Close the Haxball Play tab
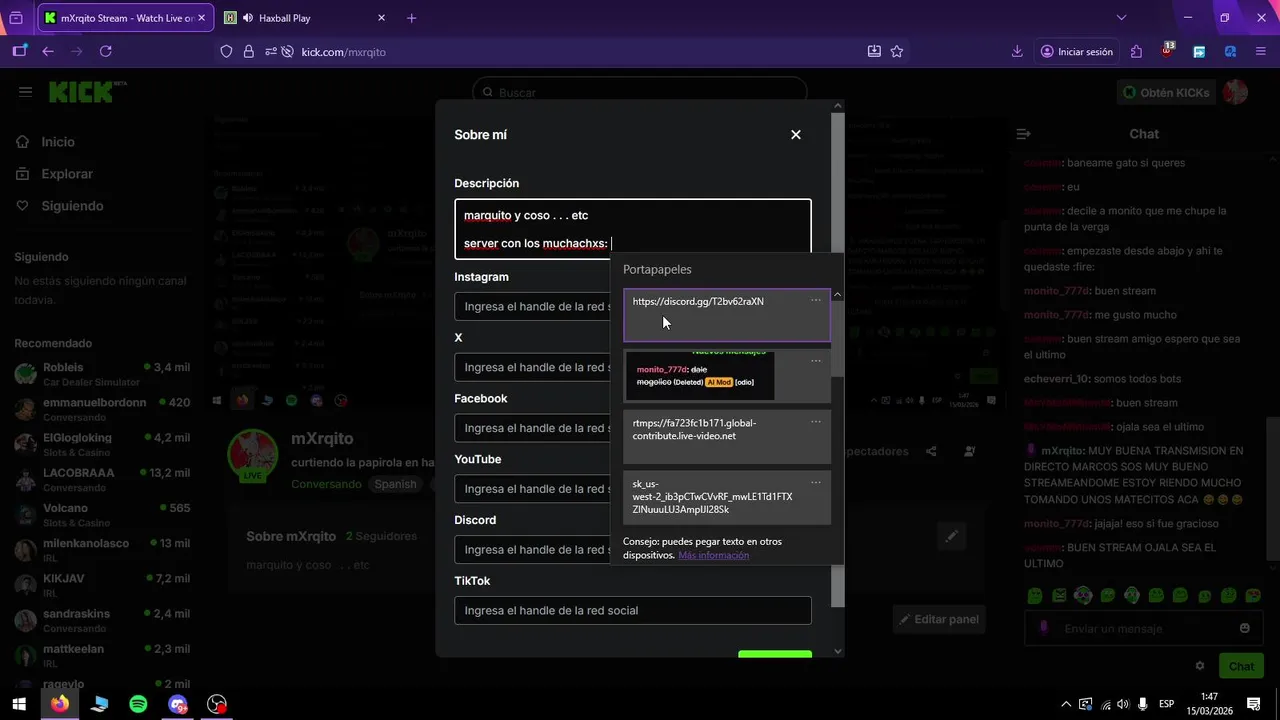Viewport: 1280px width, 720px height. pyautogui.click(x=381, y=18)
